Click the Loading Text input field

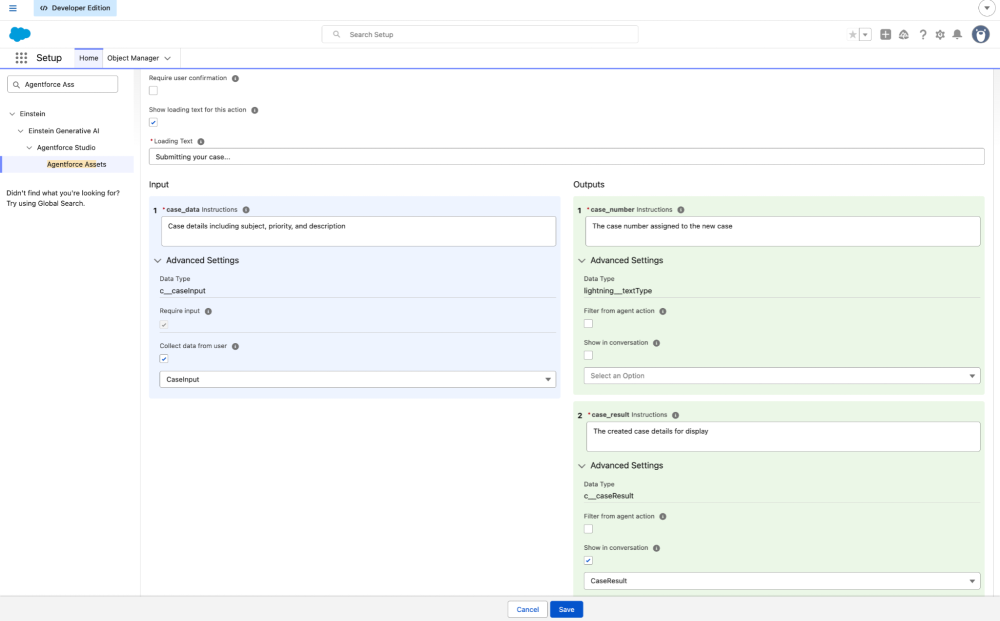pos(566,157)
